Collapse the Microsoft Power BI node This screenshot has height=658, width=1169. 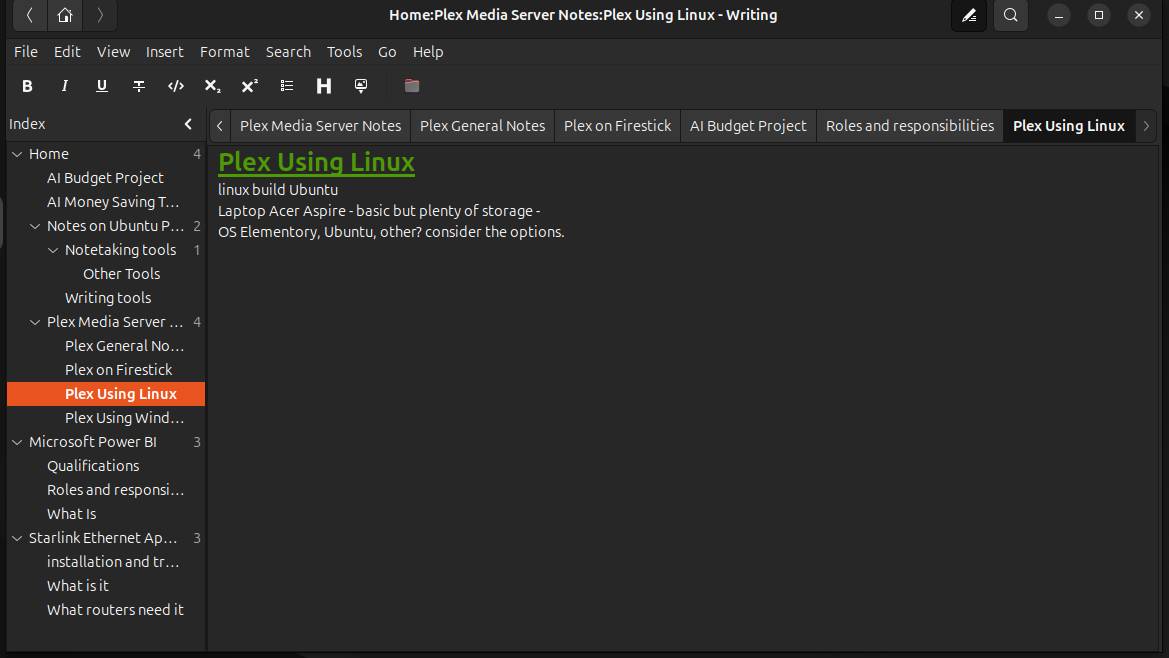coord(17,442)
